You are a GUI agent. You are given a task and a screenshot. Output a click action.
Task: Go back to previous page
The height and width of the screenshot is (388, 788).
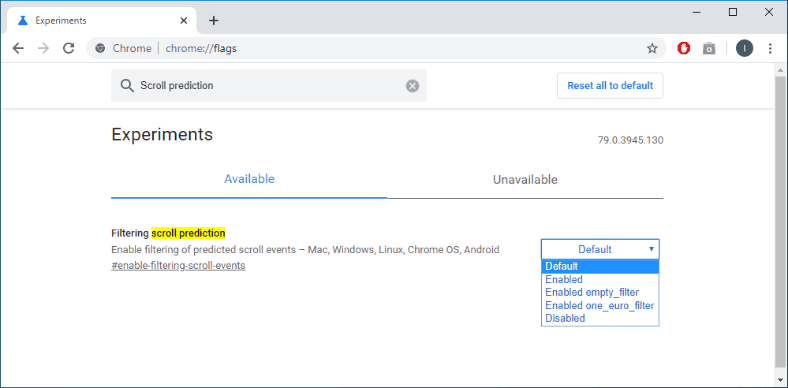18,48
